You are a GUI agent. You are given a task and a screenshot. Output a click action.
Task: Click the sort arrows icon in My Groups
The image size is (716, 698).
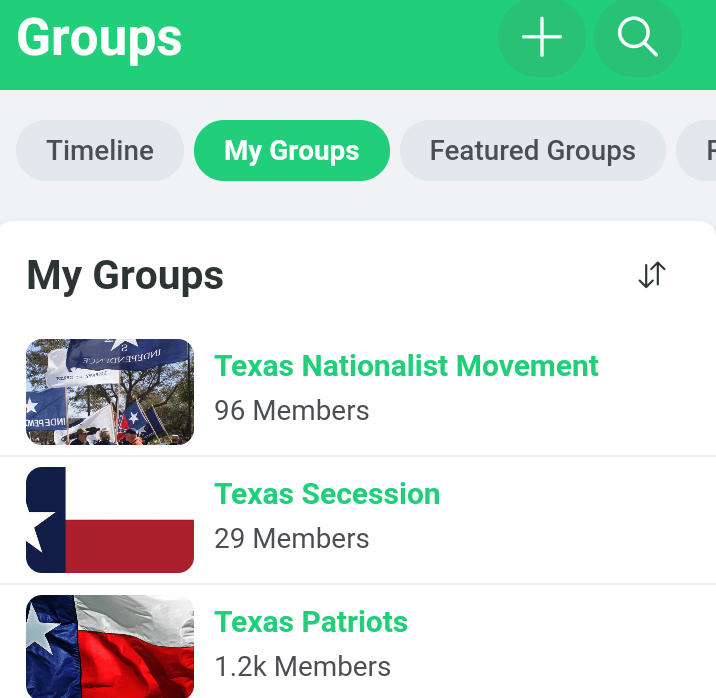(x=651, y=275)
